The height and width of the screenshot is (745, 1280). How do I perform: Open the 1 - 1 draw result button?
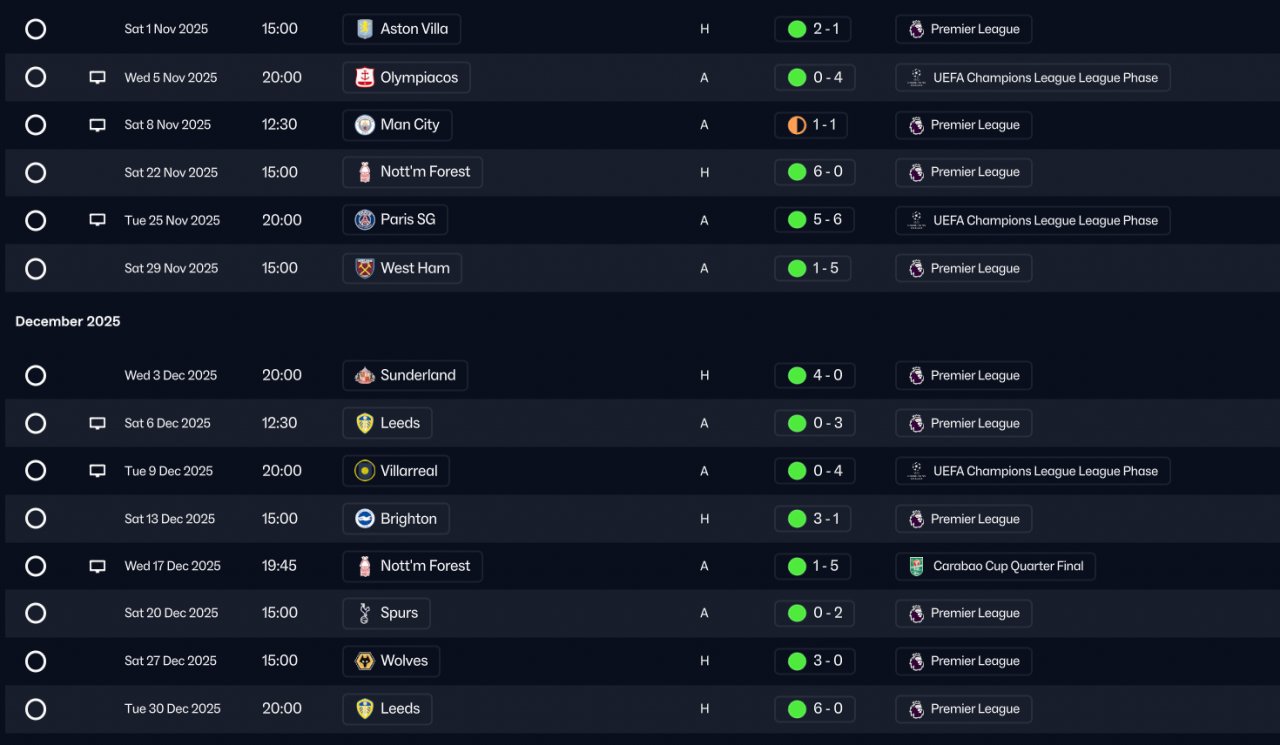click(x=812, y=125)
